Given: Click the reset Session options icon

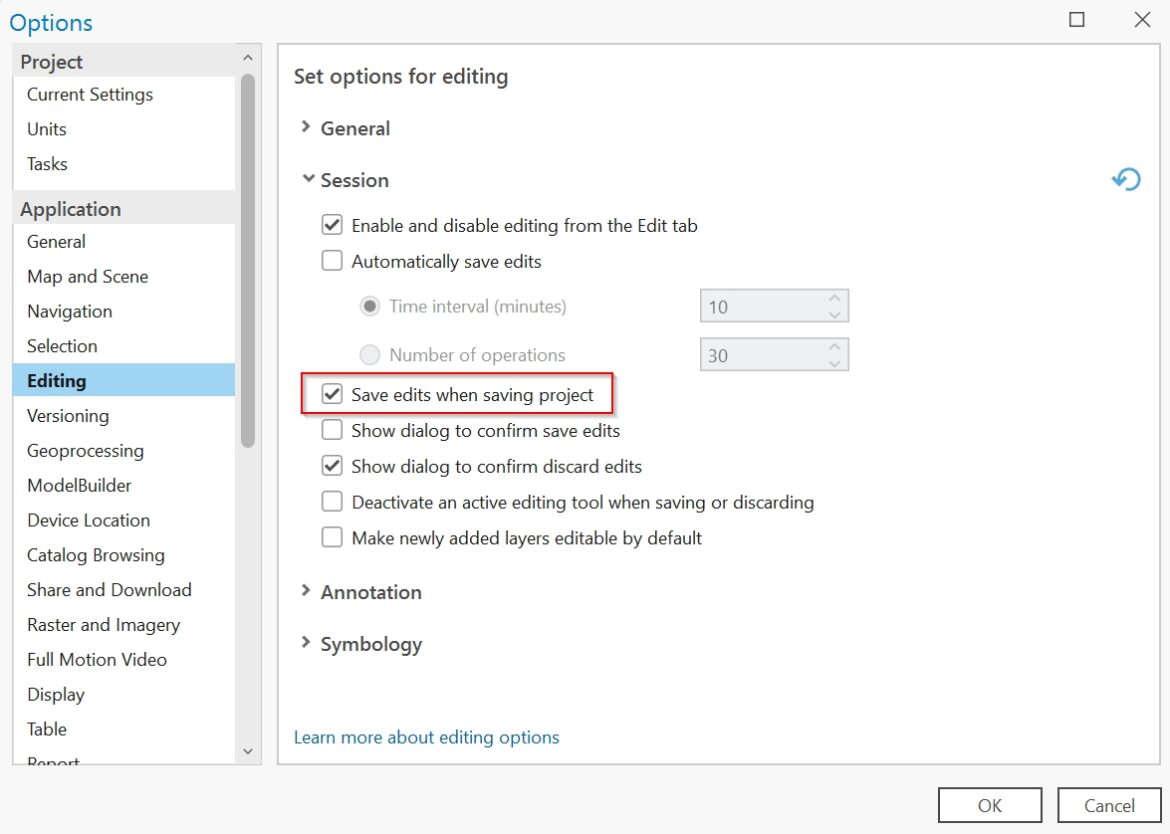Looking at the screenshot, I should 1126,179.
